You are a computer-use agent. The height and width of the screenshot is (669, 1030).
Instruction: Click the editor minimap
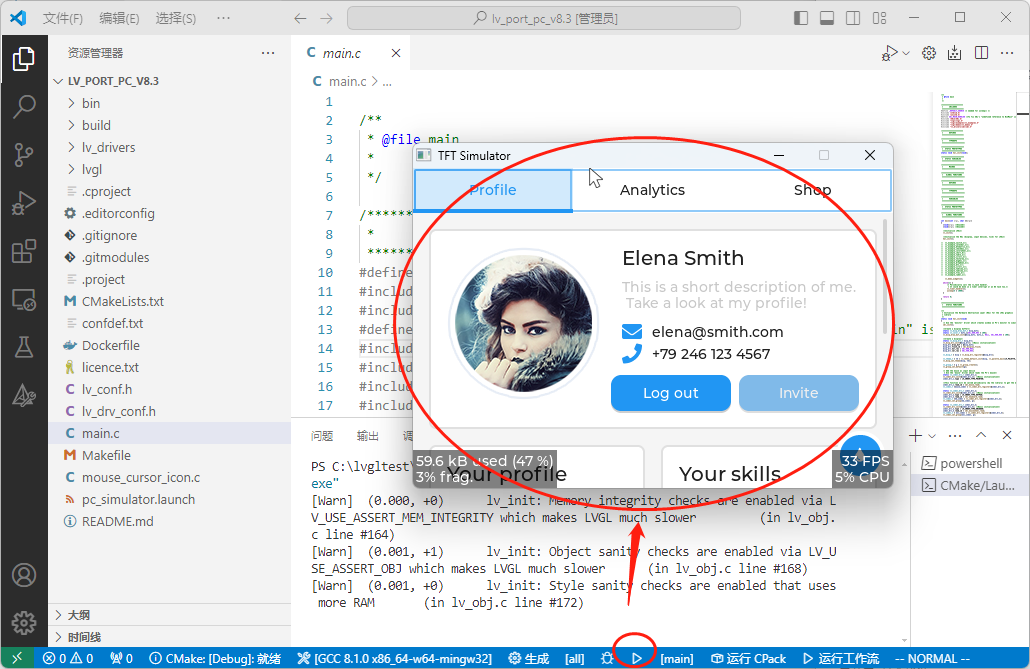coord(973,255)
